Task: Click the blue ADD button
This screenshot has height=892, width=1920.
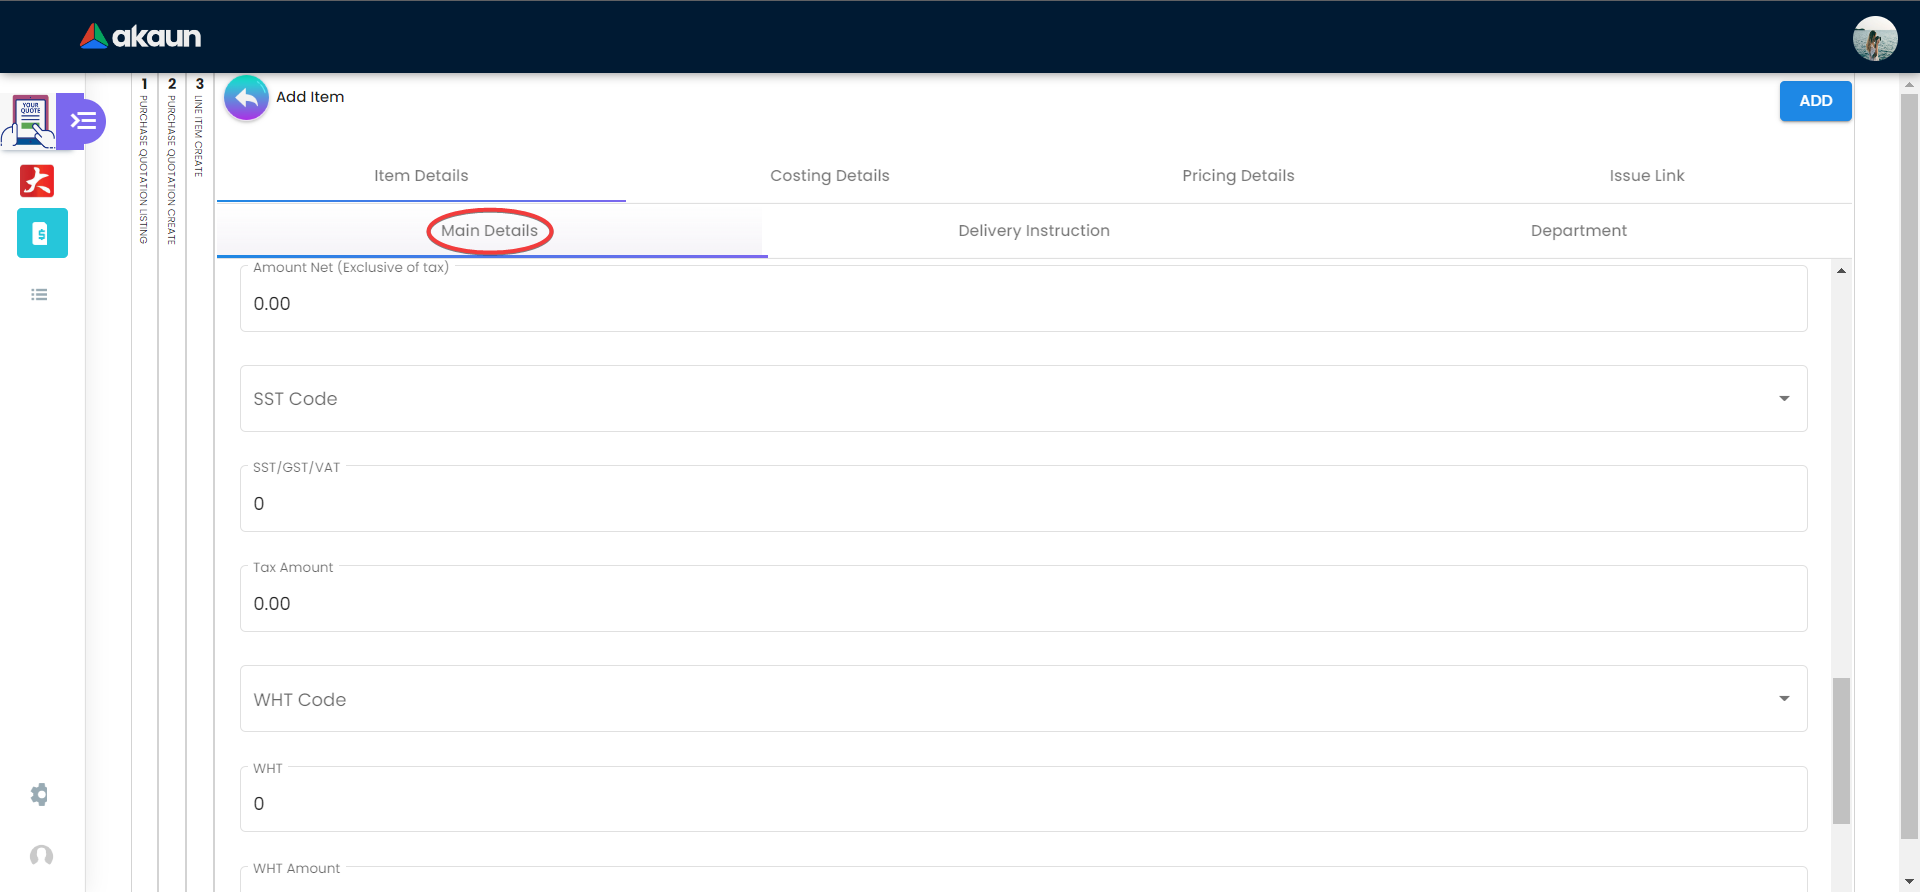Action: [x=1815, y=101]
